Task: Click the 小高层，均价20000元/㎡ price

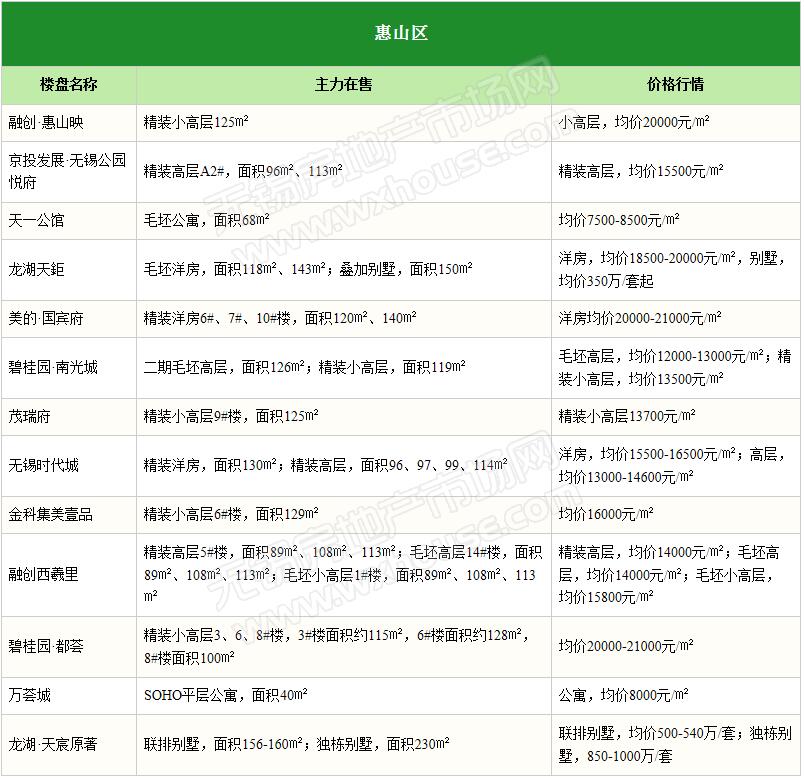Action: coord(634,123)
